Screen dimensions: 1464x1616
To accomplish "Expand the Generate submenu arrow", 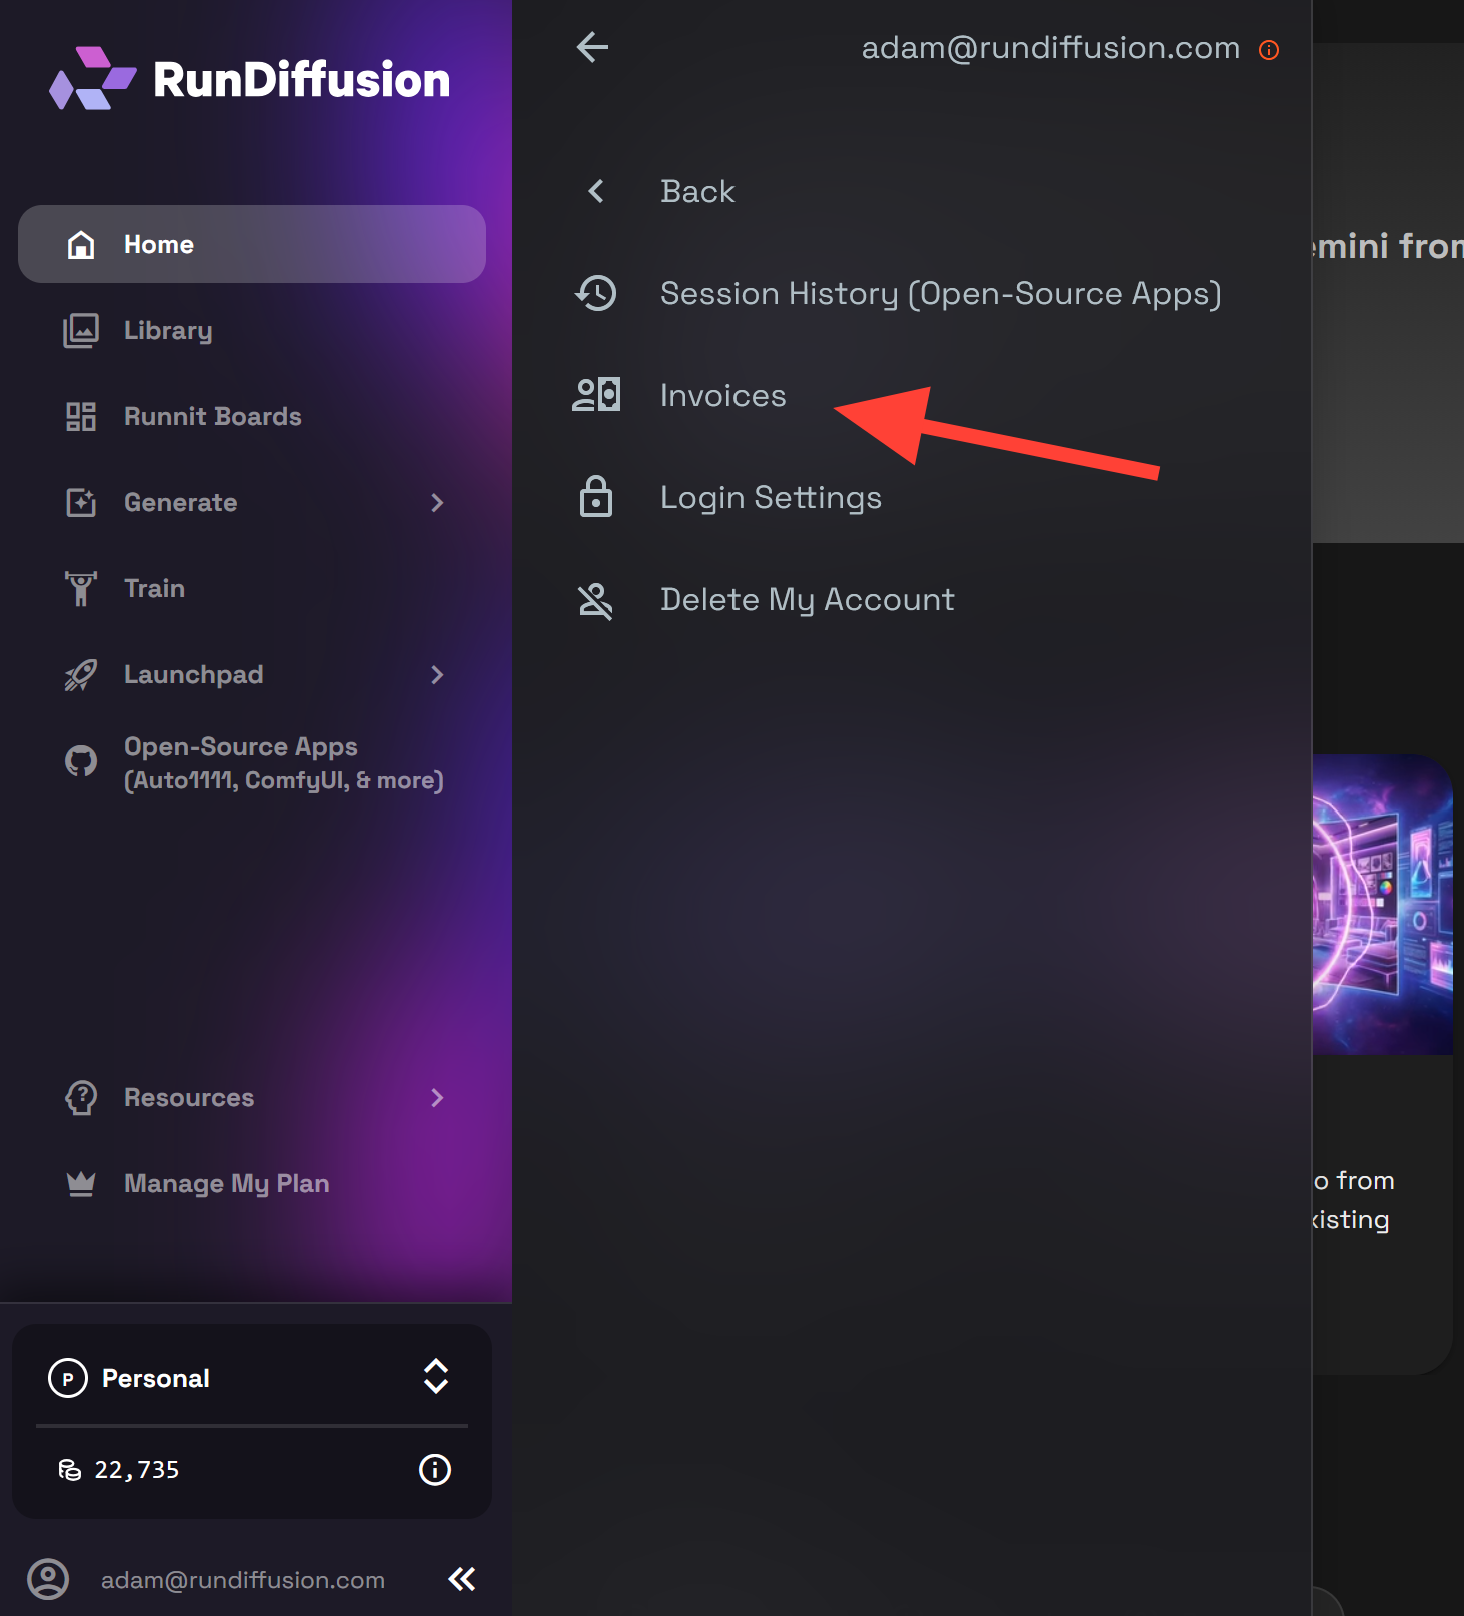I will tap(437, 503).
